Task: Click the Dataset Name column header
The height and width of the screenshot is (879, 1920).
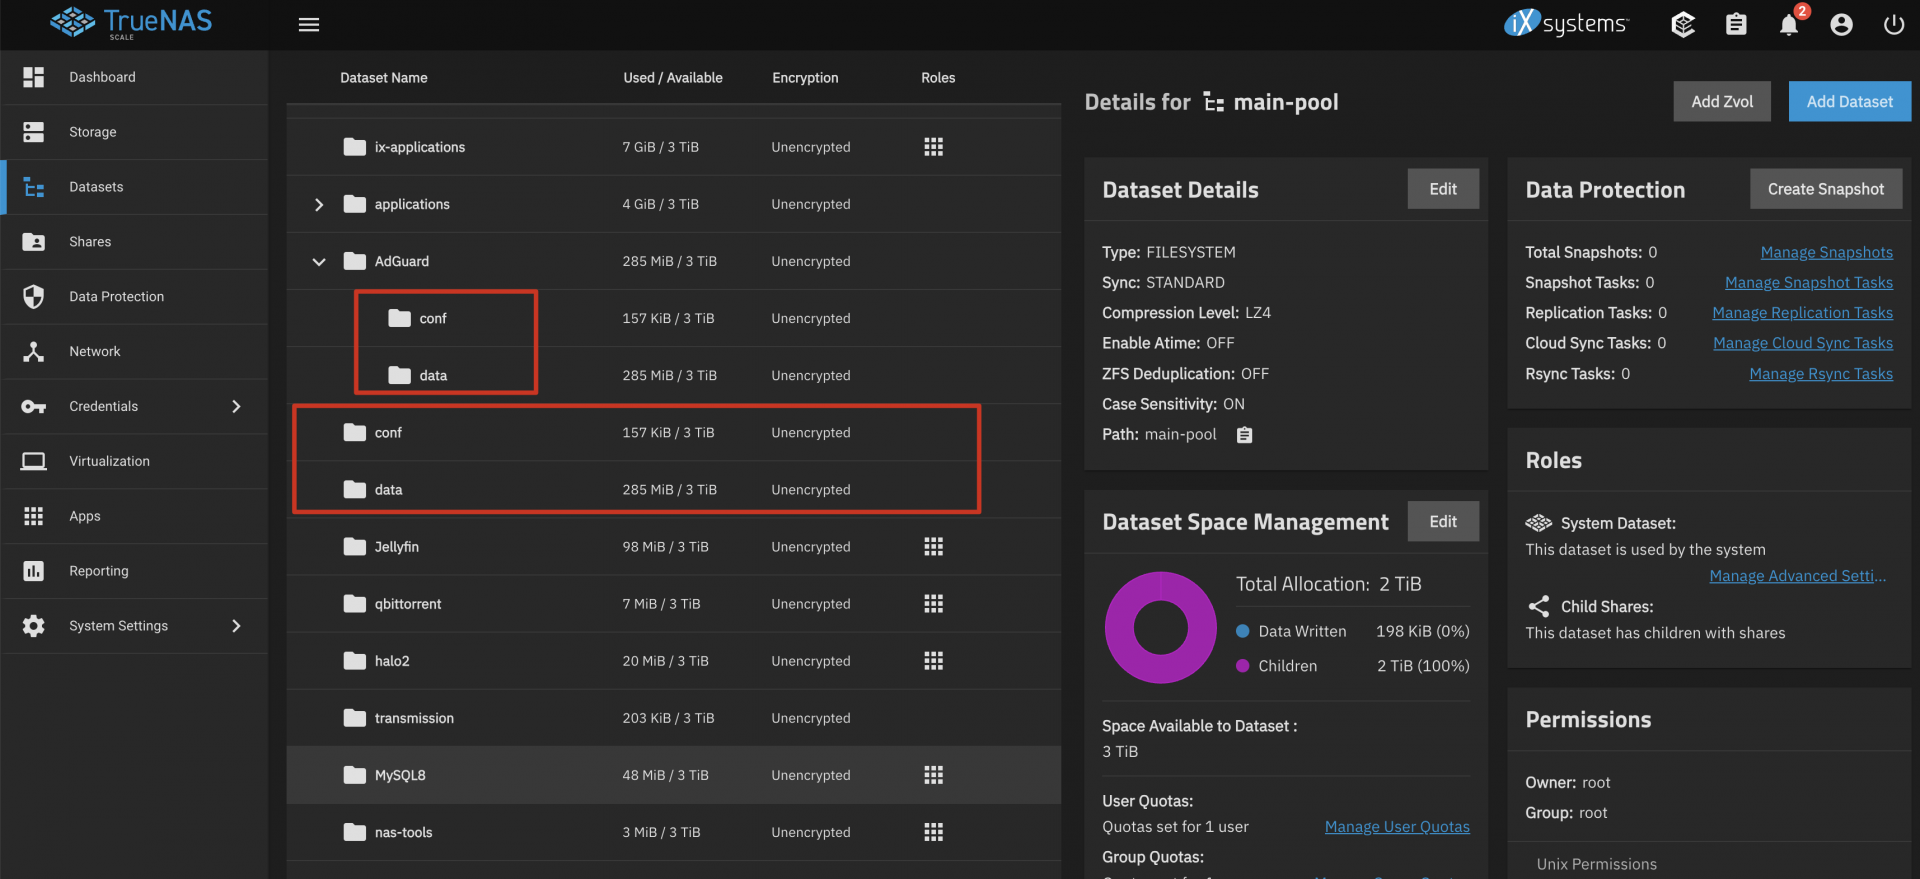Action: tap(384, 78)
